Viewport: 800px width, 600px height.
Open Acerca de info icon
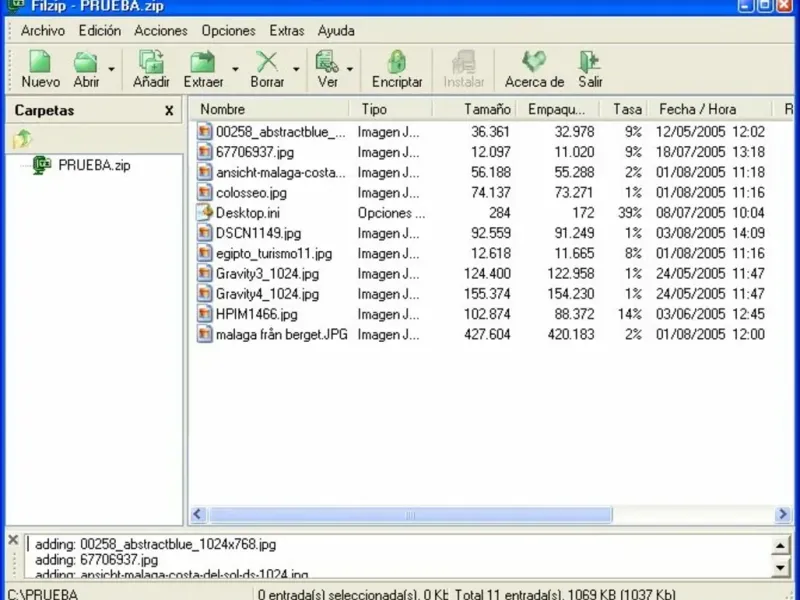(x=534, y=68)
